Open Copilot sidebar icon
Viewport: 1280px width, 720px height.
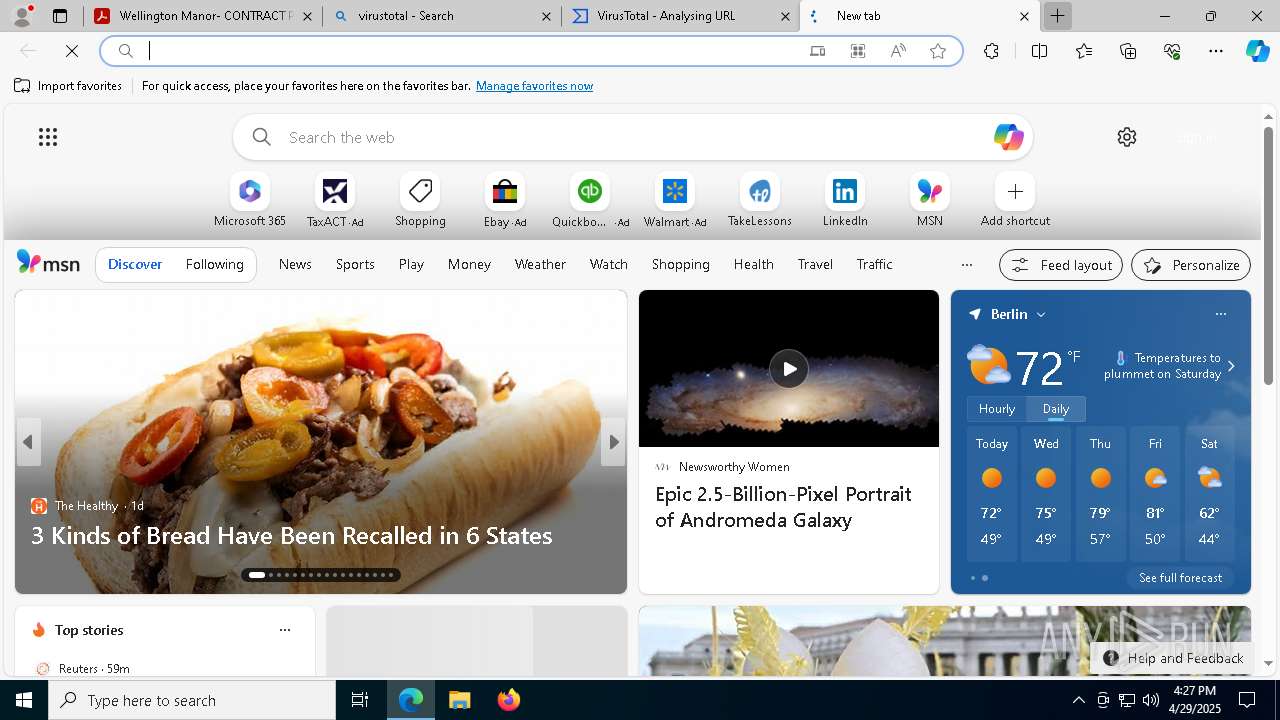(x=1258, y=51)
